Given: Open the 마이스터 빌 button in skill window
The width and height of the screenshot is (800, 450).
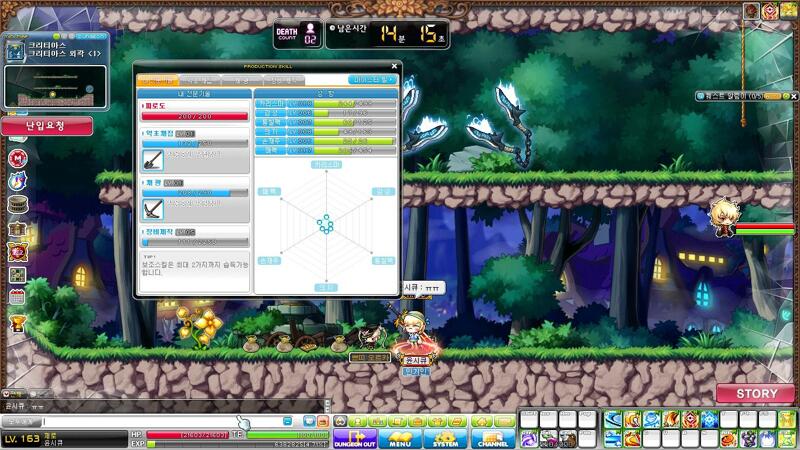Looking at the screenshot, I should click(372, 80).
